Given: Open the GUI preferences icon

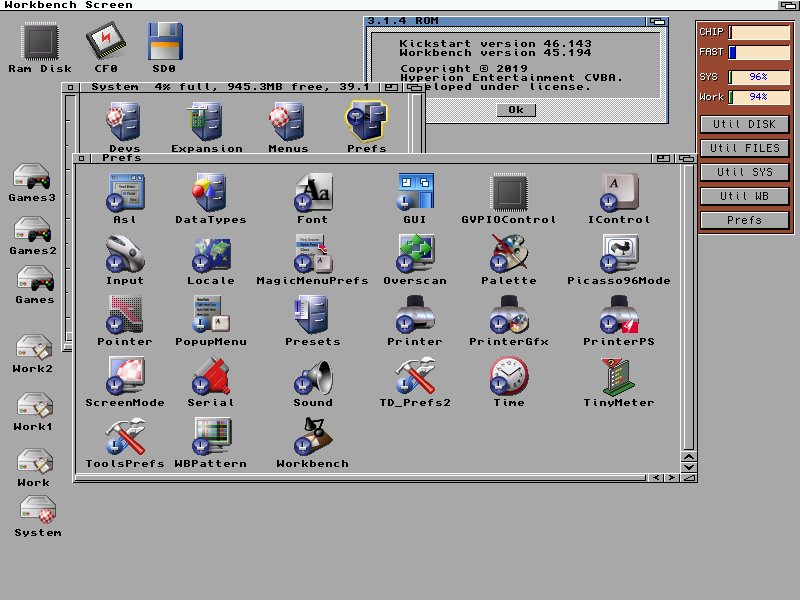Looking at the screenshot, I should coord(415,192).
